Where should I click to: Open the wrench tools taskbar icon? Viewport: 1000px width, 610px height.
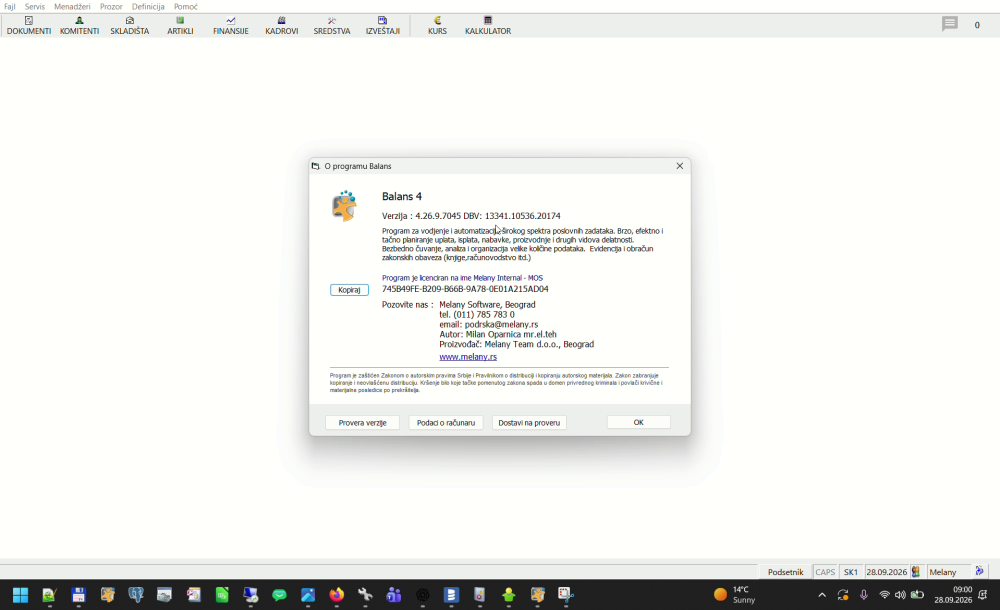[365, 595]
